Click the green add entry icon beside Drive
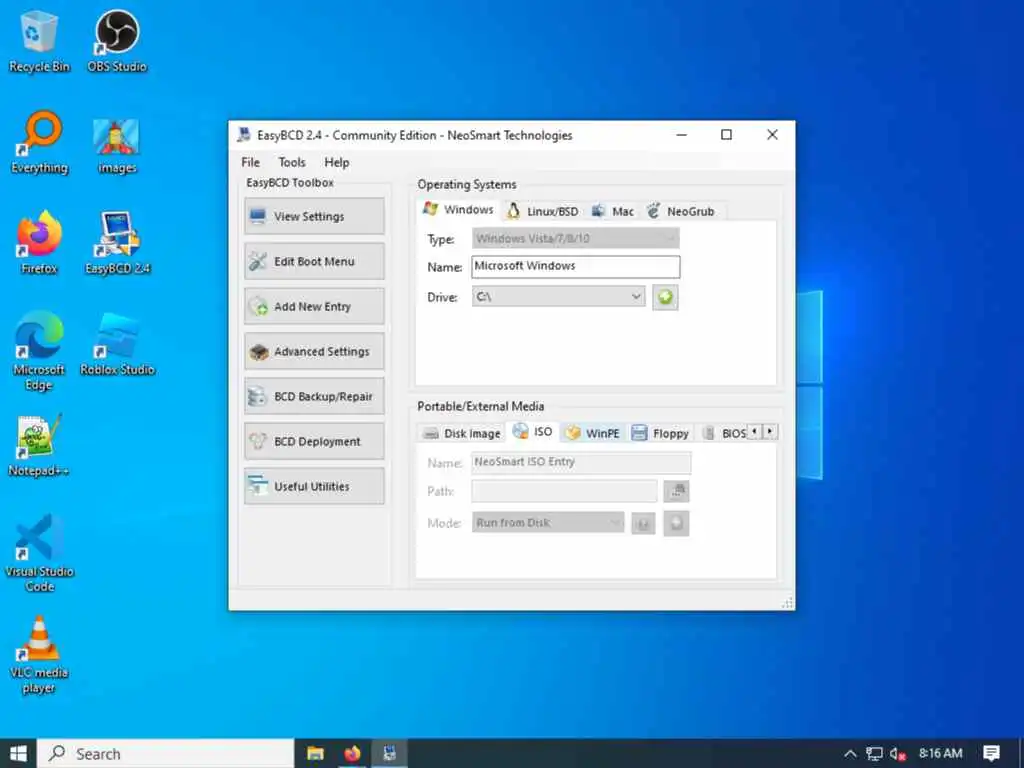 click(665, 297)
